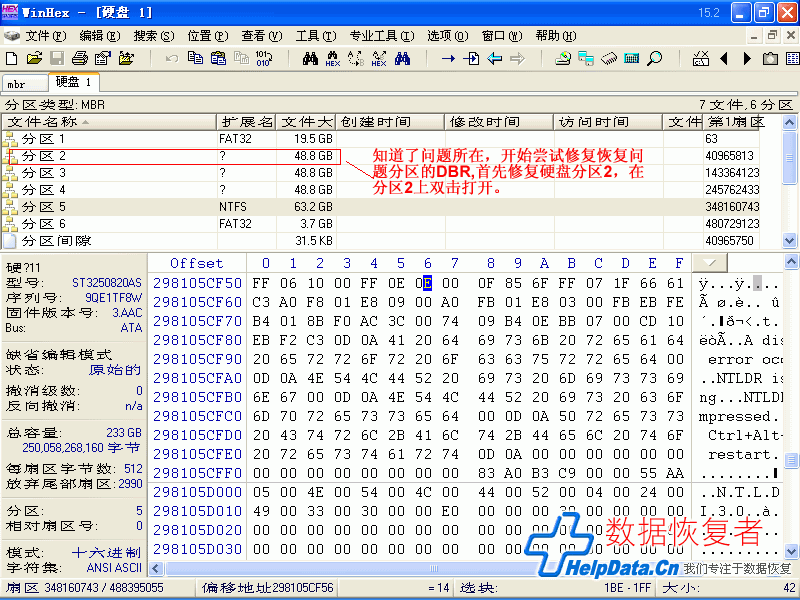
Task: Click the Undo arrow icon
Action: point(172,58)
